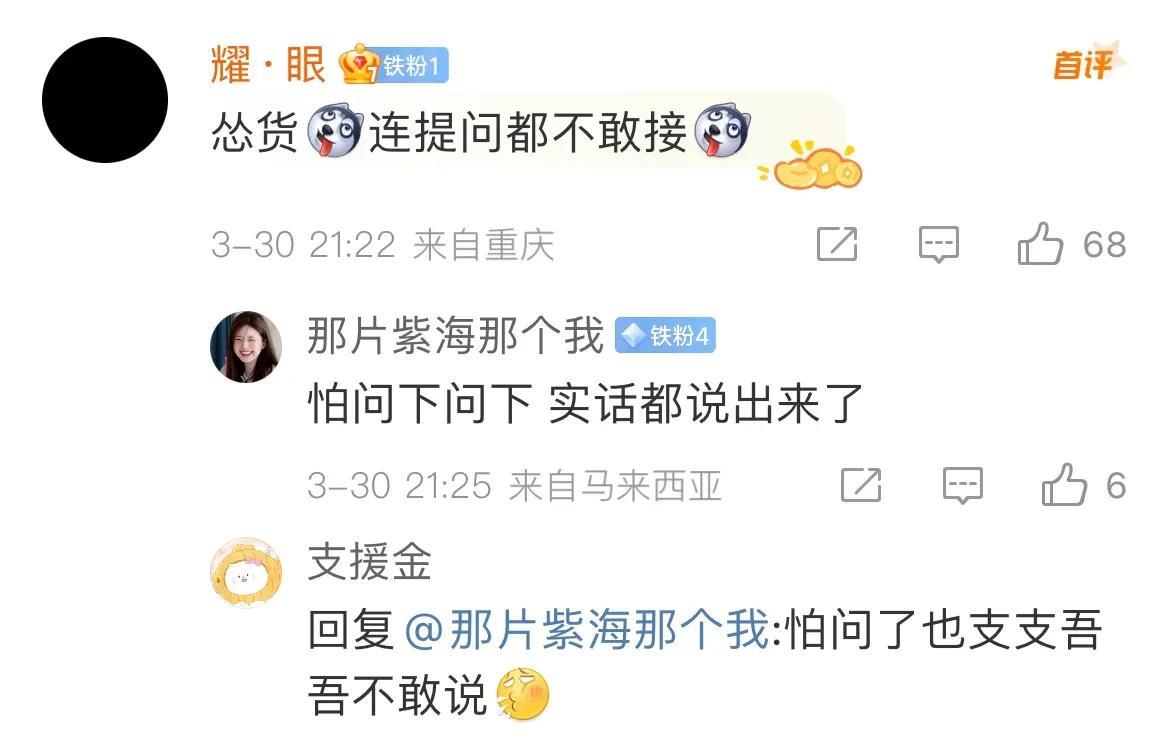1170x740 pixels.
Task: View 那片紫海那个我's avatar photo
Action: point(246,347)
